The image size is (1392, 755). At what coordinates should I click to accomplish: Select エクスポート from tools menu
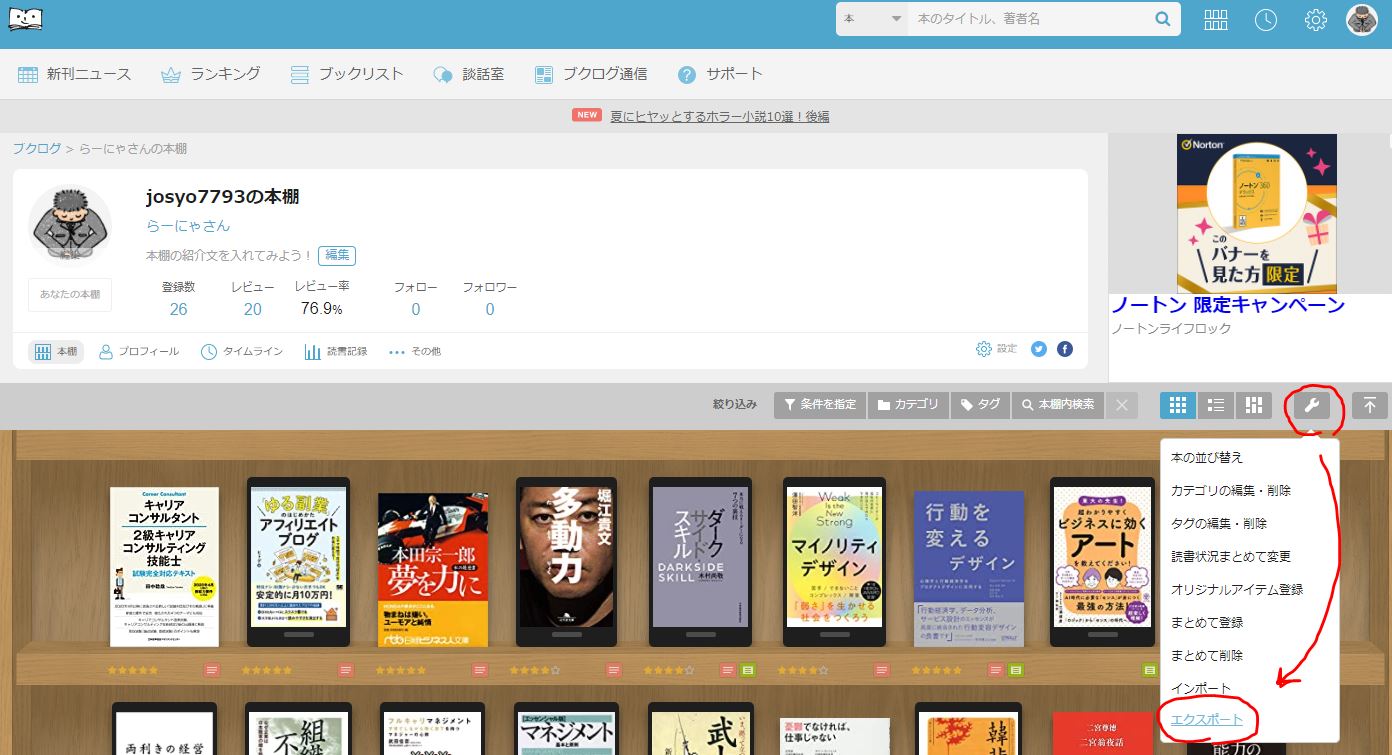(x=1206, y=720)
